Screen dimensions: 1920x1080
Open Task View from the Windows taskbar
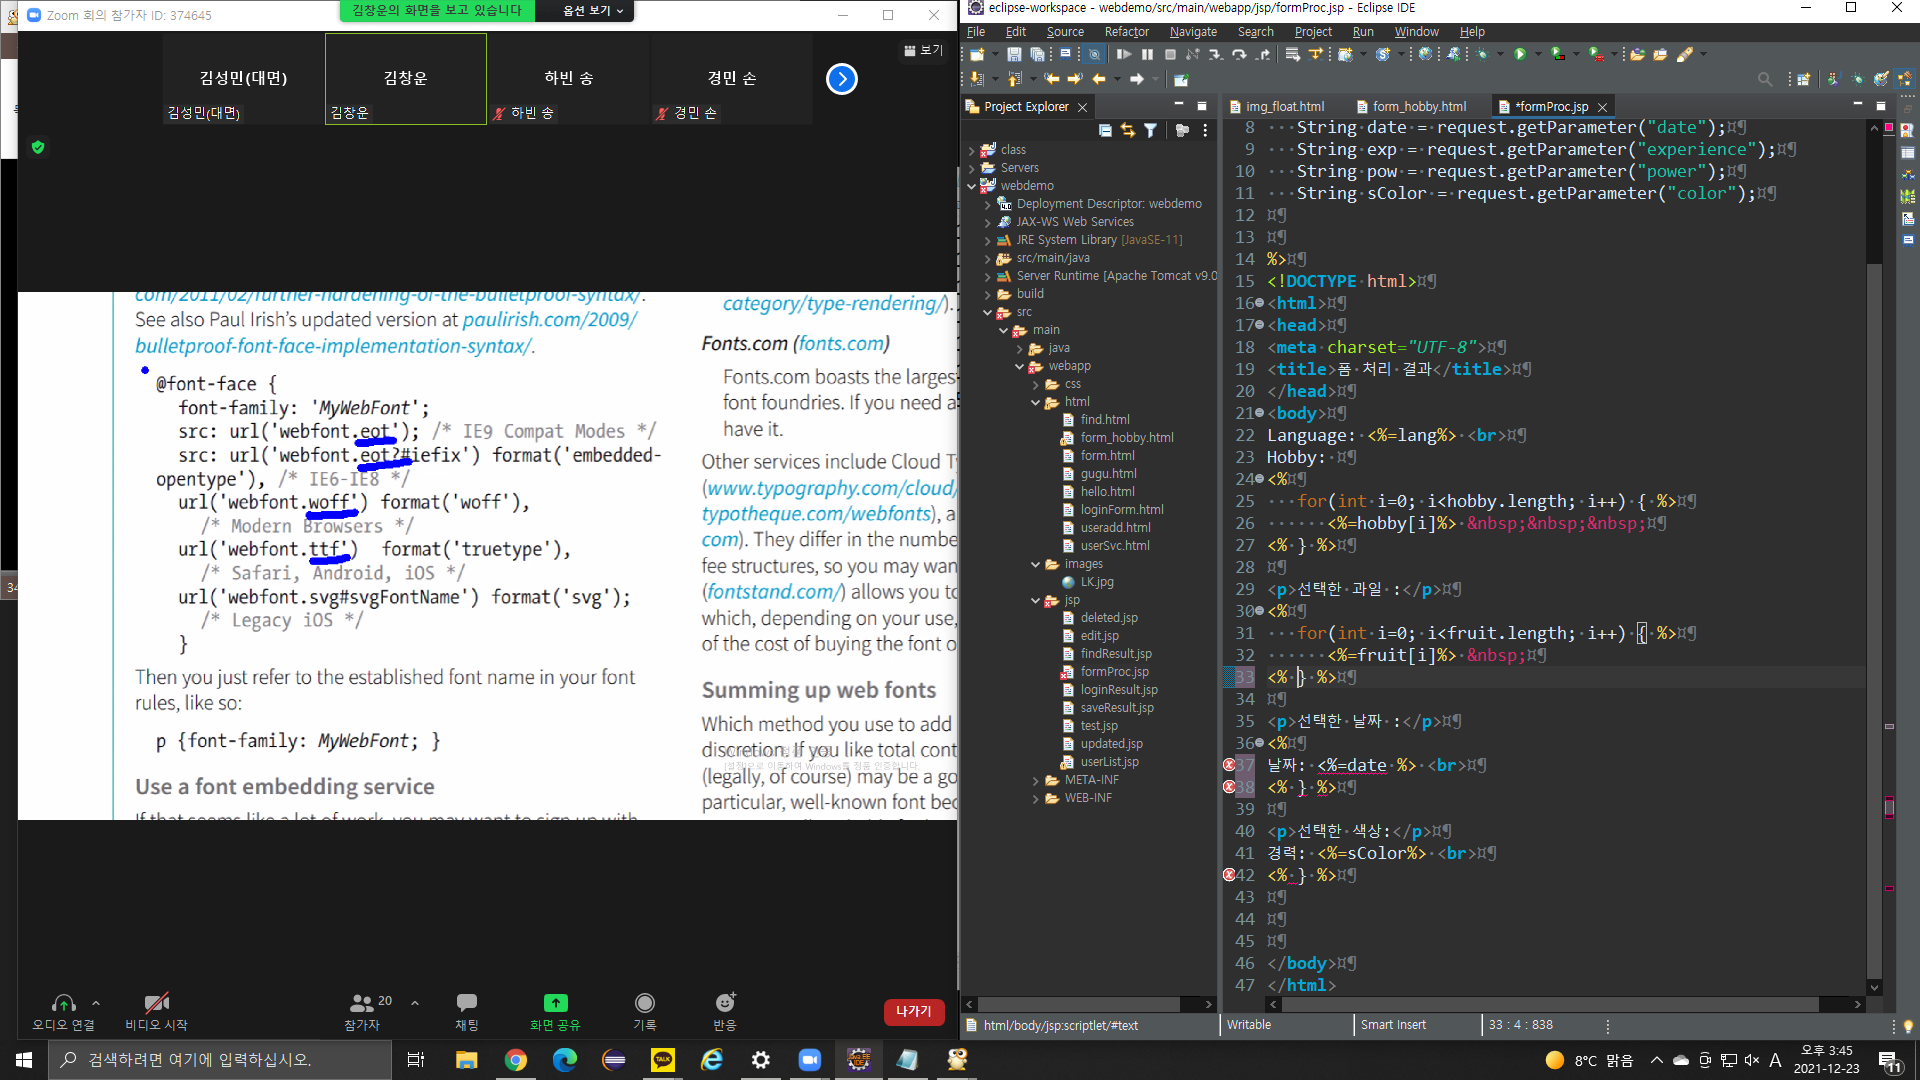point(416,1059)
